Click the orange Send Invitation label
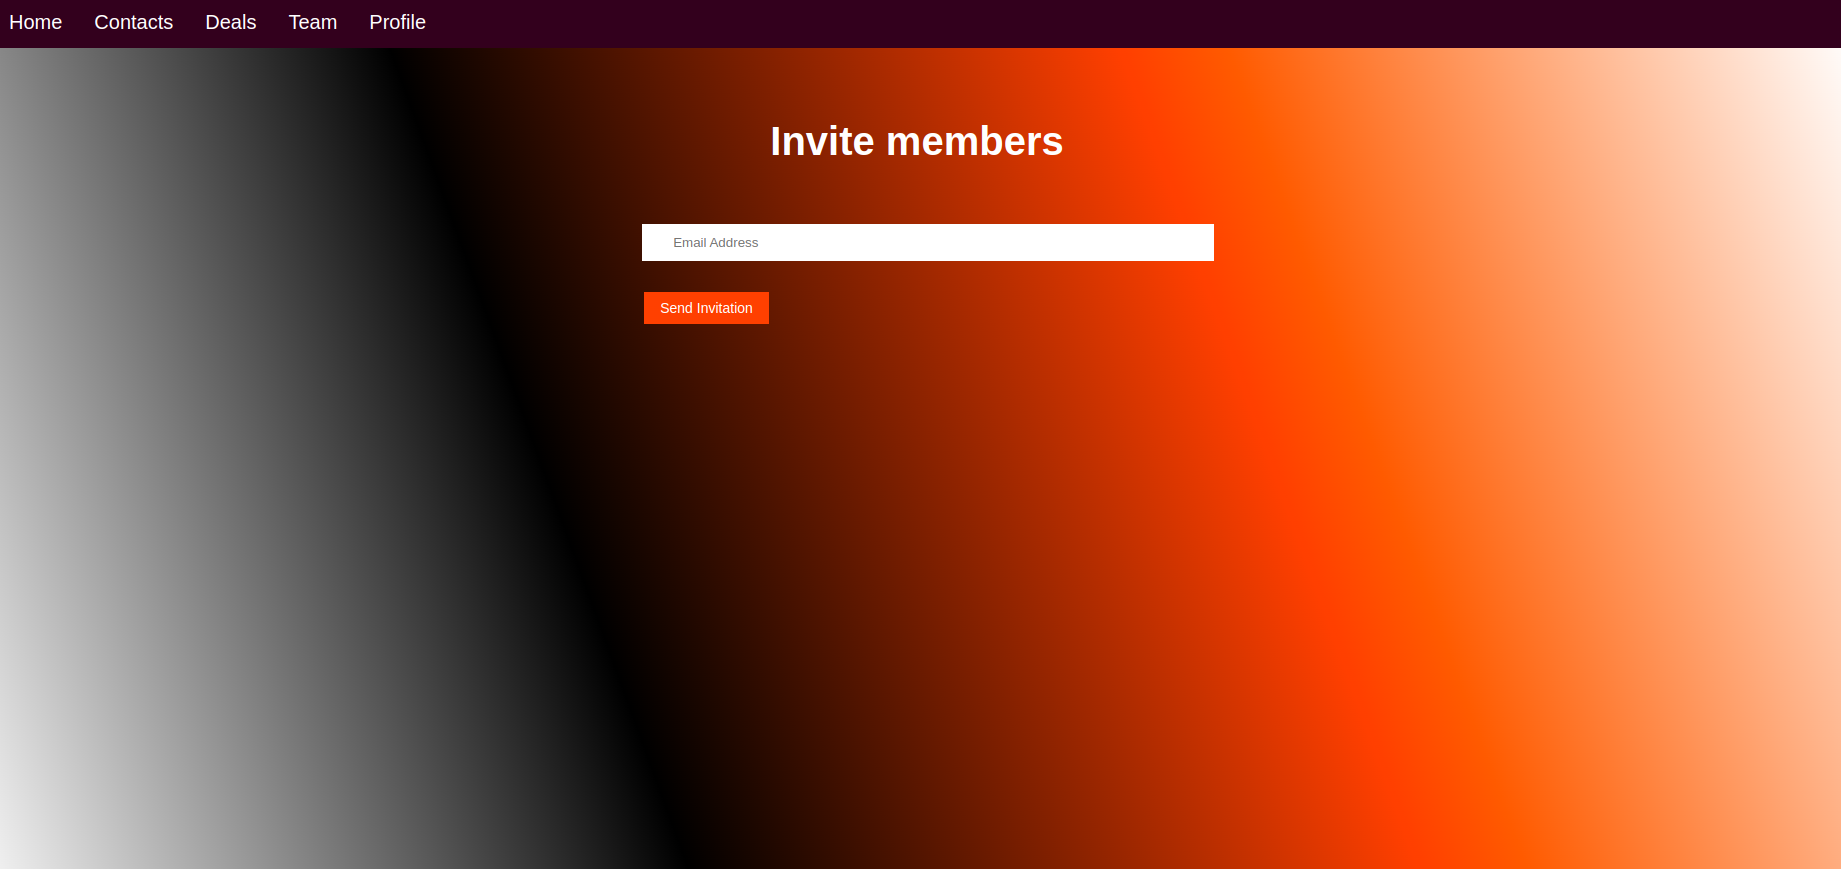The width and height of the screenshot is (1841, 869). [706, 308]
